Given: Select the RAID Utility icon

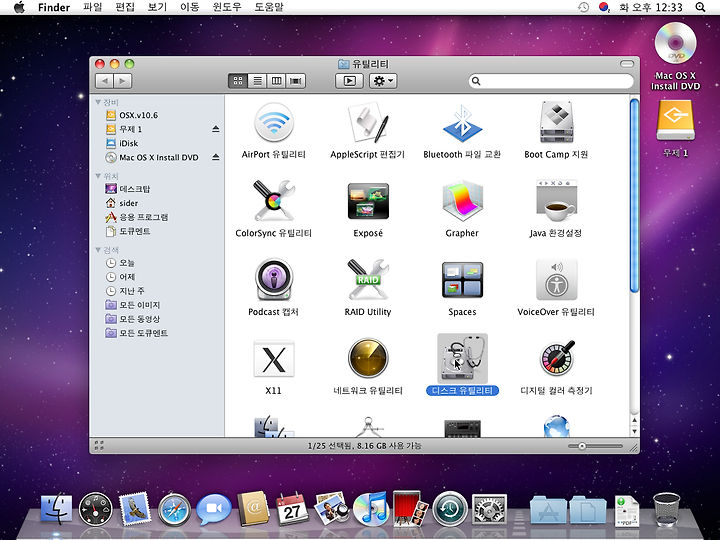Looking at the screenshot, I should (x=368, y=279).
